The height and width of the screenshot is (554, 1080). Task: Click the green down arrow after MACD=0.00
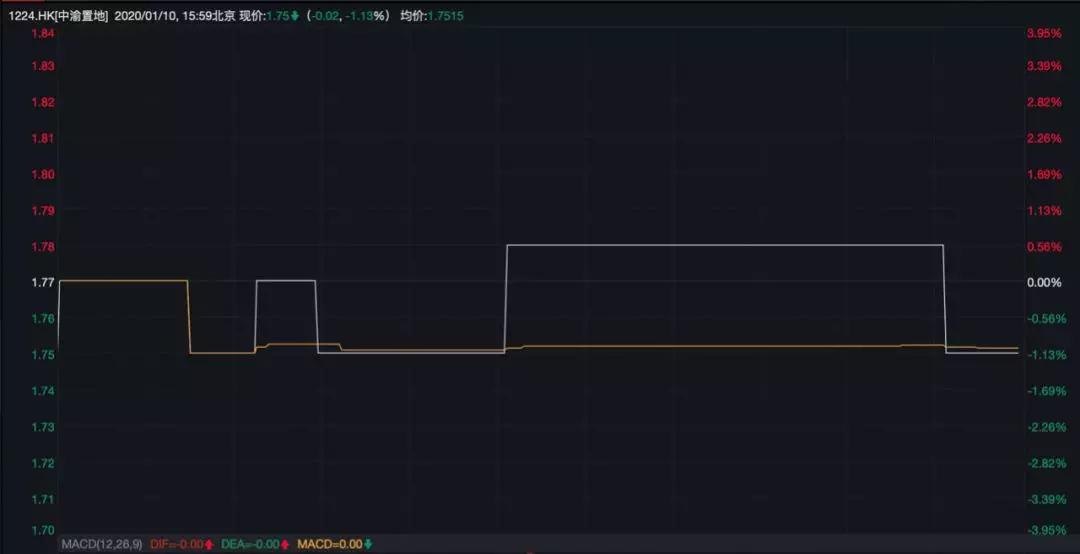coord(368,544)
